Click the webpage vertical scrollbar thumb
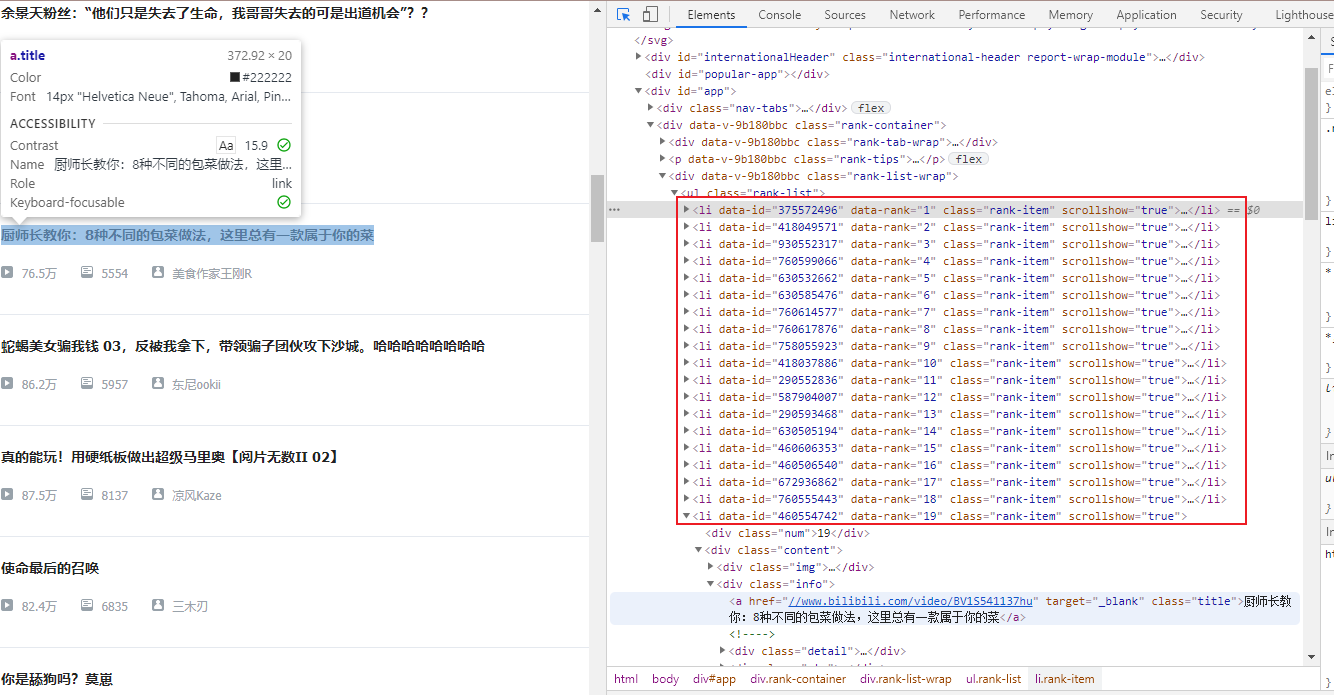This screenshot has height=695, width=1334. click(597, 208)
